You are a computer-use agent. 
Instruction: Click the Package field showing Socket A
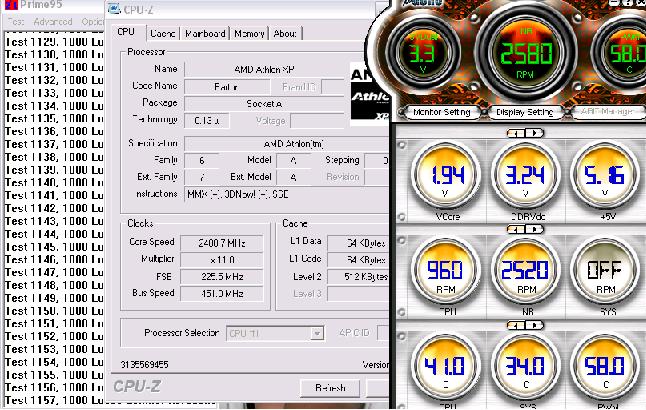point(264,104)
